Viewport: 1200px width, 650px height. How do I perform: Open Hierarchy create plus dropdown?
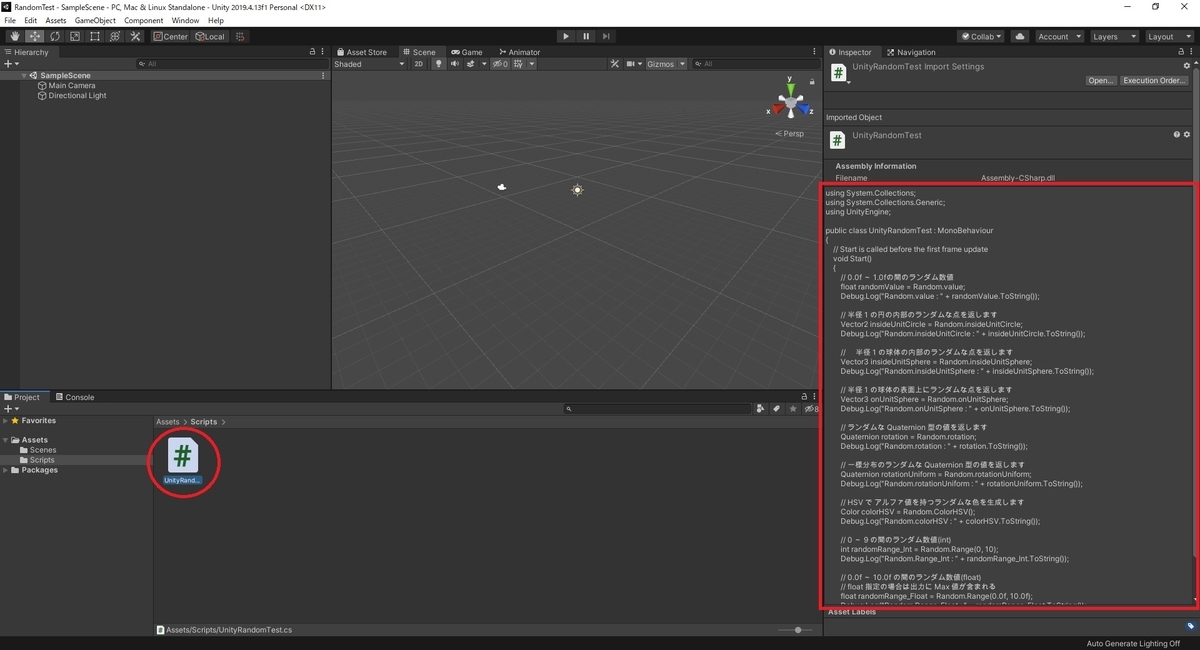click(10, 64)
